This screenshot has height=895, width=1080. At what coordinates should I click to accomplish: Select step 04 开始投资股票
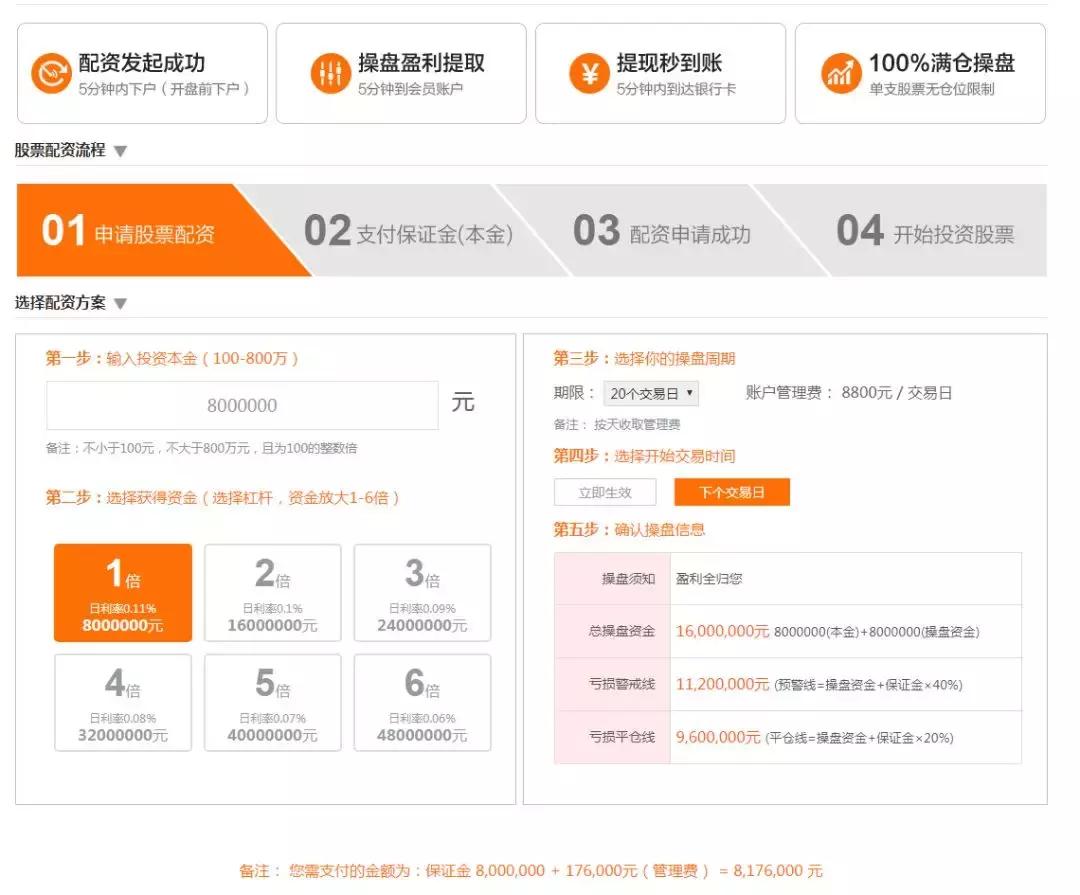(925, 232)
